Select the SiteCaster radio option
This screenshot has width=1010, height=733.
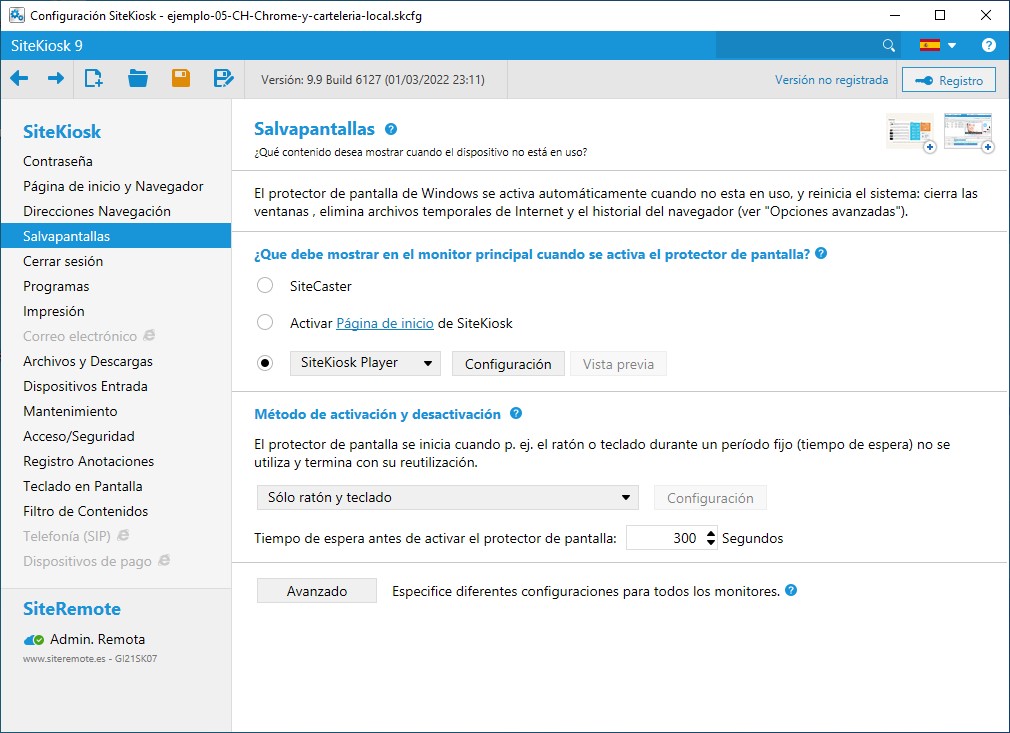click(x=265, y=286)
